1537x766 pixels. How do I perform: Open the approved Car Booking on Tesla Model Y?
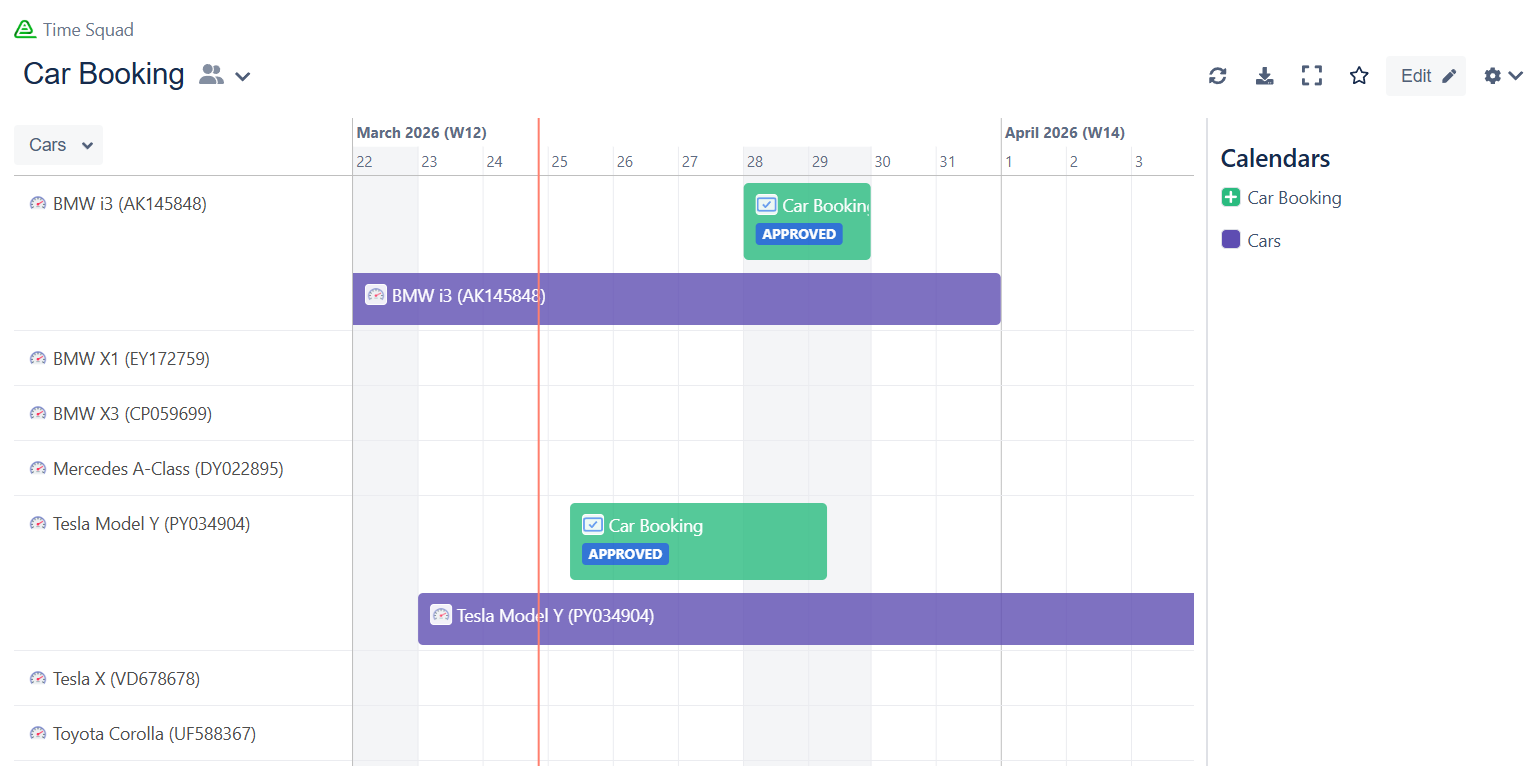coord(698,541)
